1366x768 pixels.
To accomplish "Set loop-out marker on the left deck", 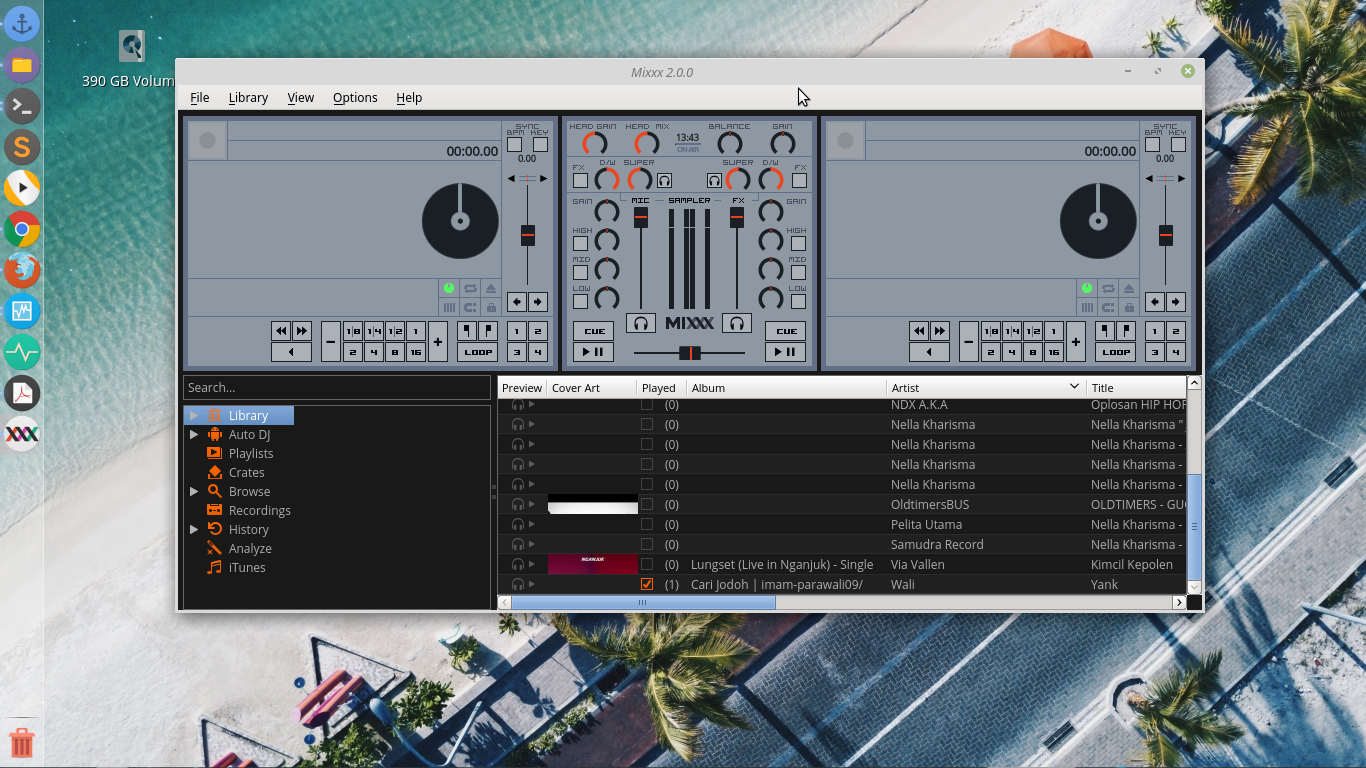I will (488, 331).
